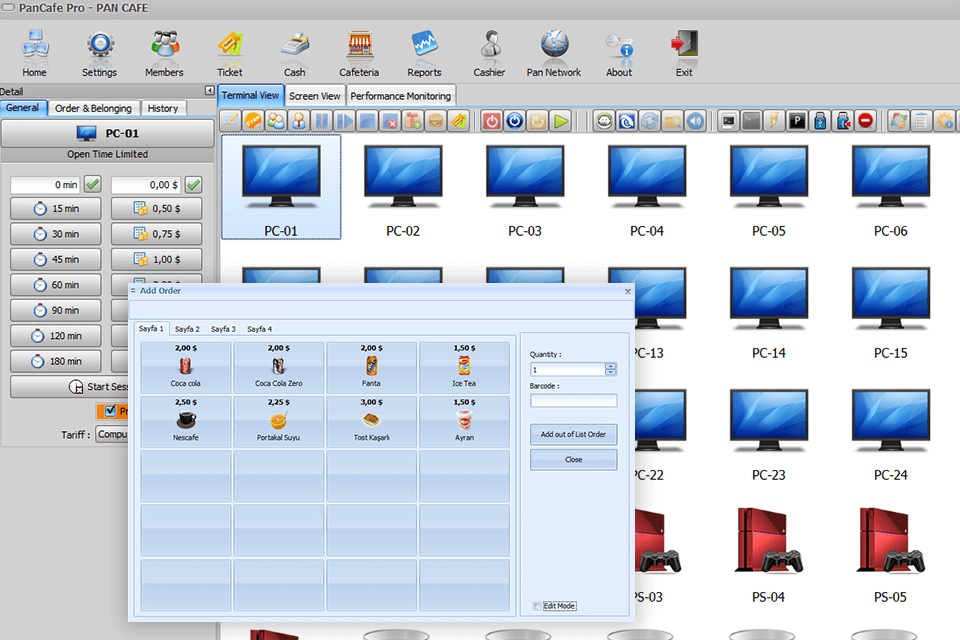Open the History tab

pos(162,108)
